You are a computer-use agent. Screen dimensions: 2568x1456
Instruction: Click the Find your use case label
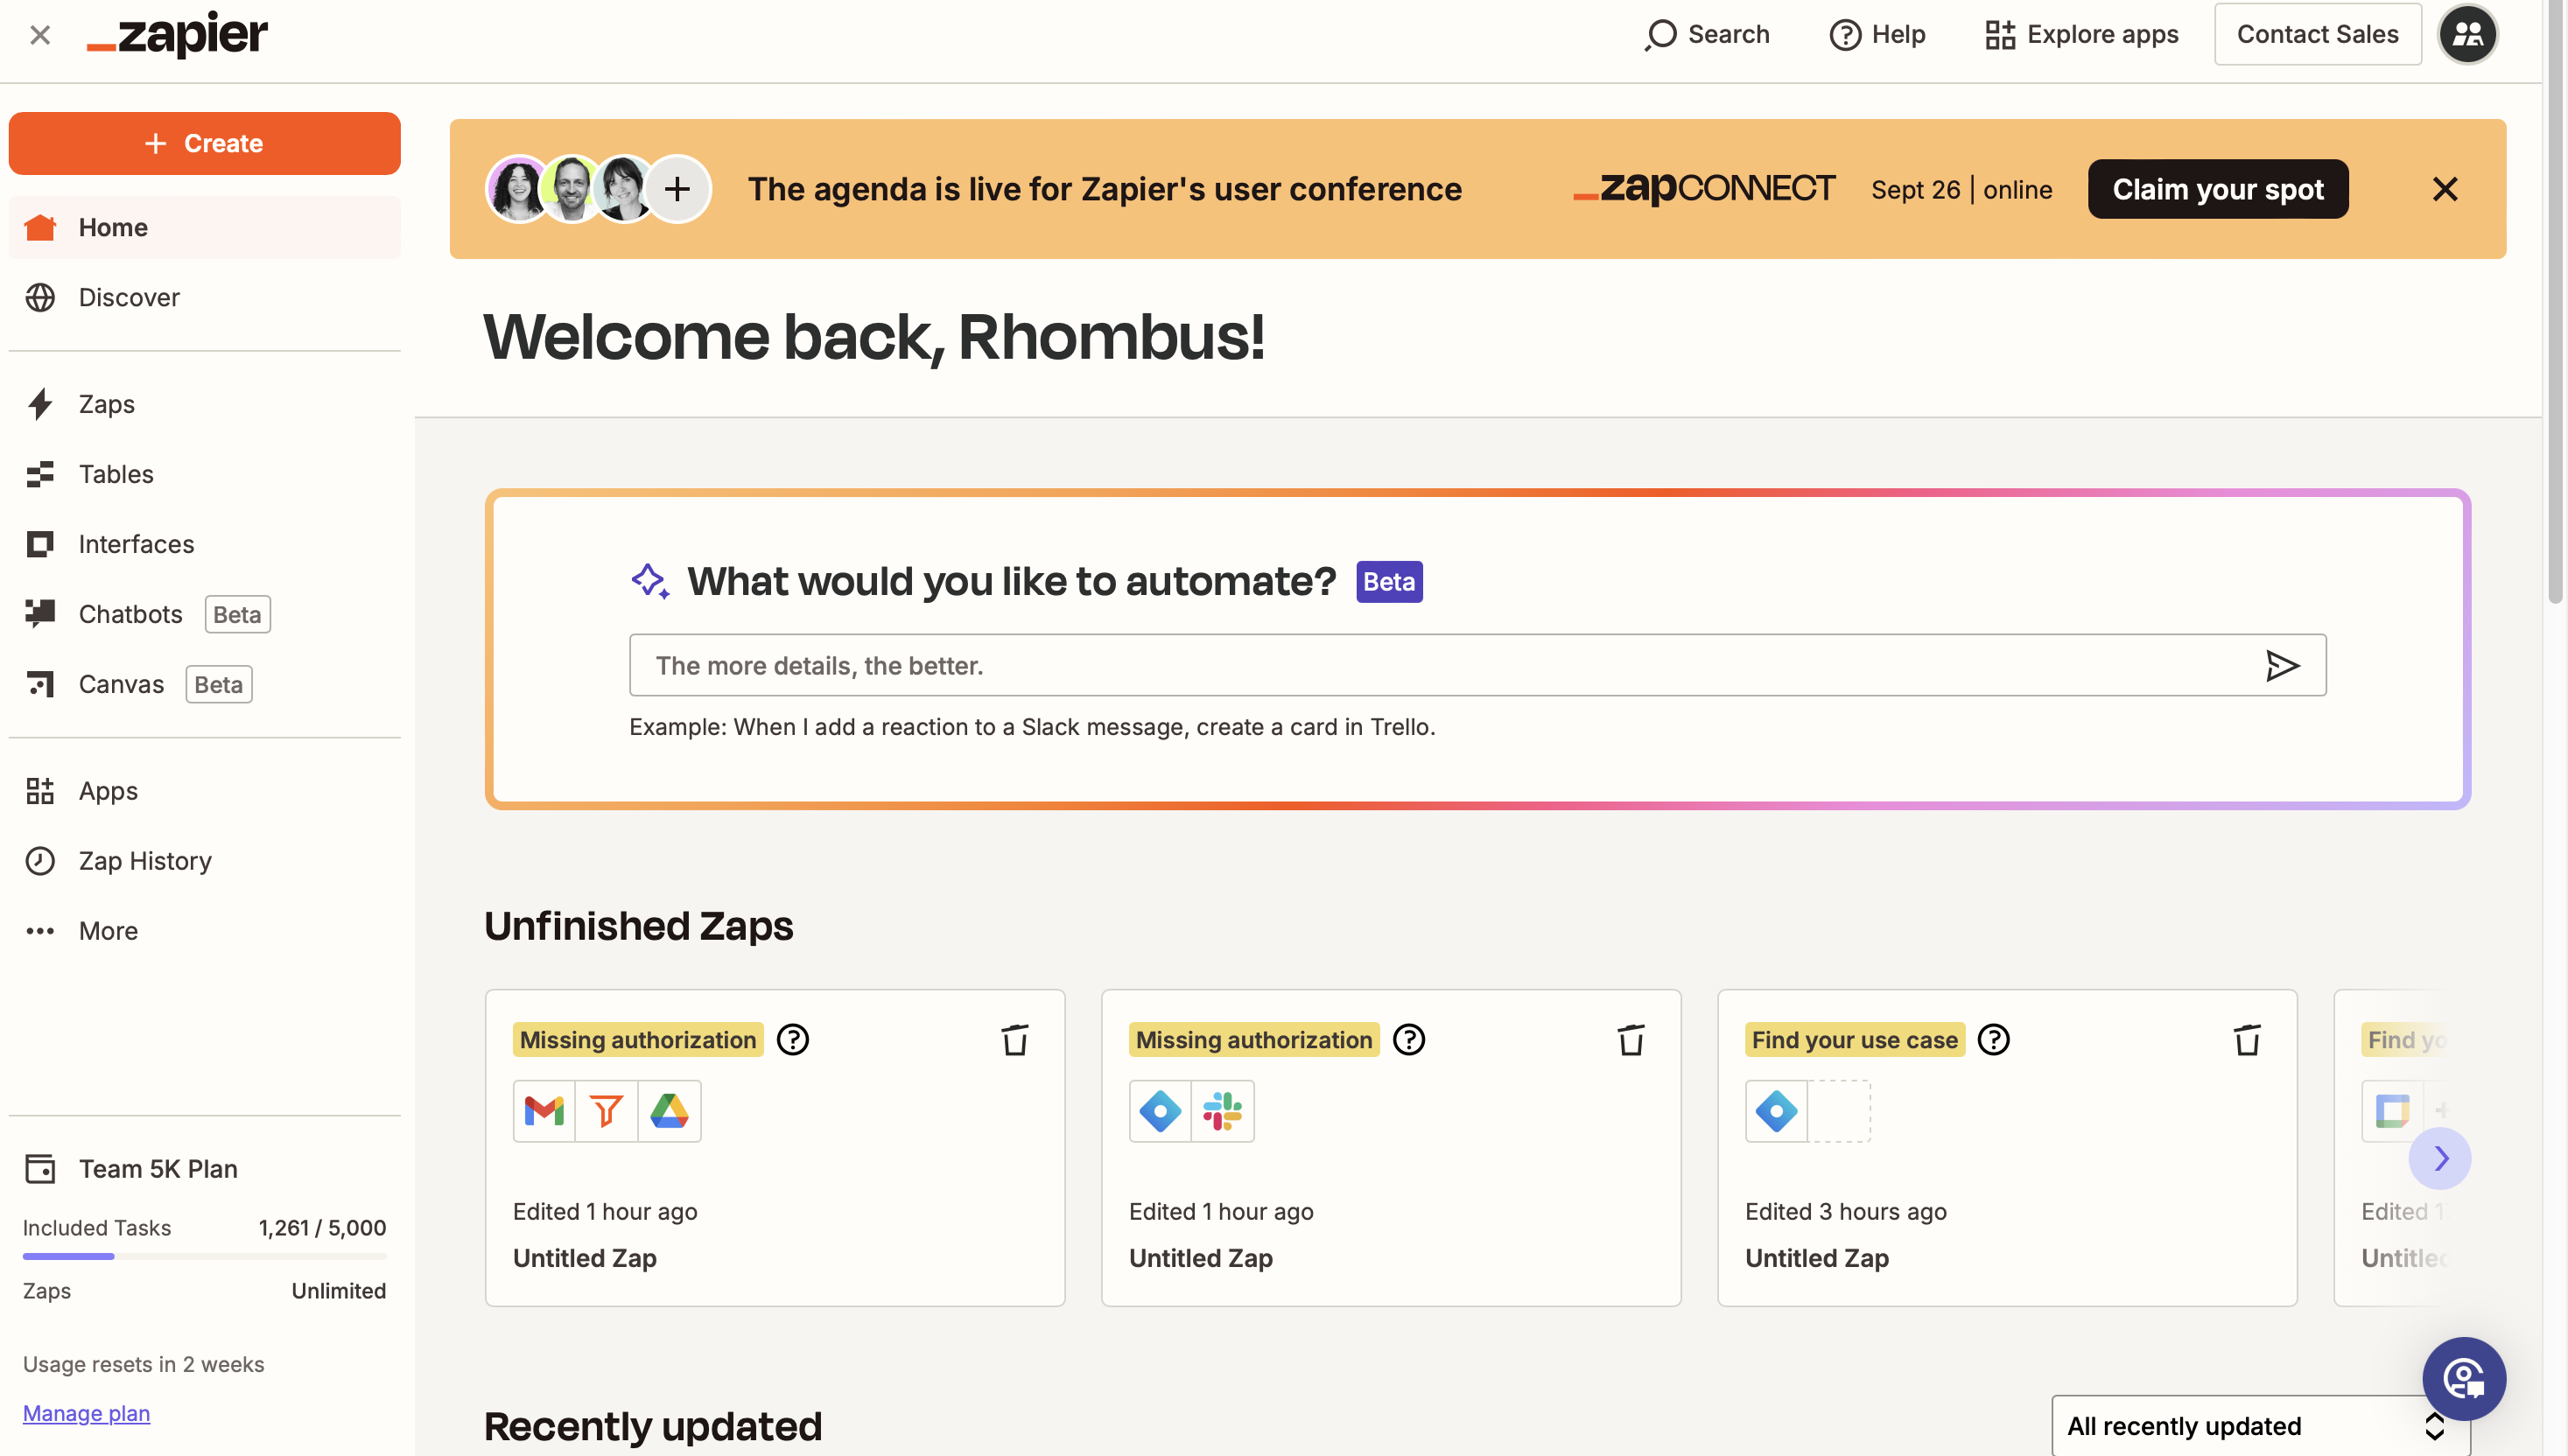[1855, 1040]
